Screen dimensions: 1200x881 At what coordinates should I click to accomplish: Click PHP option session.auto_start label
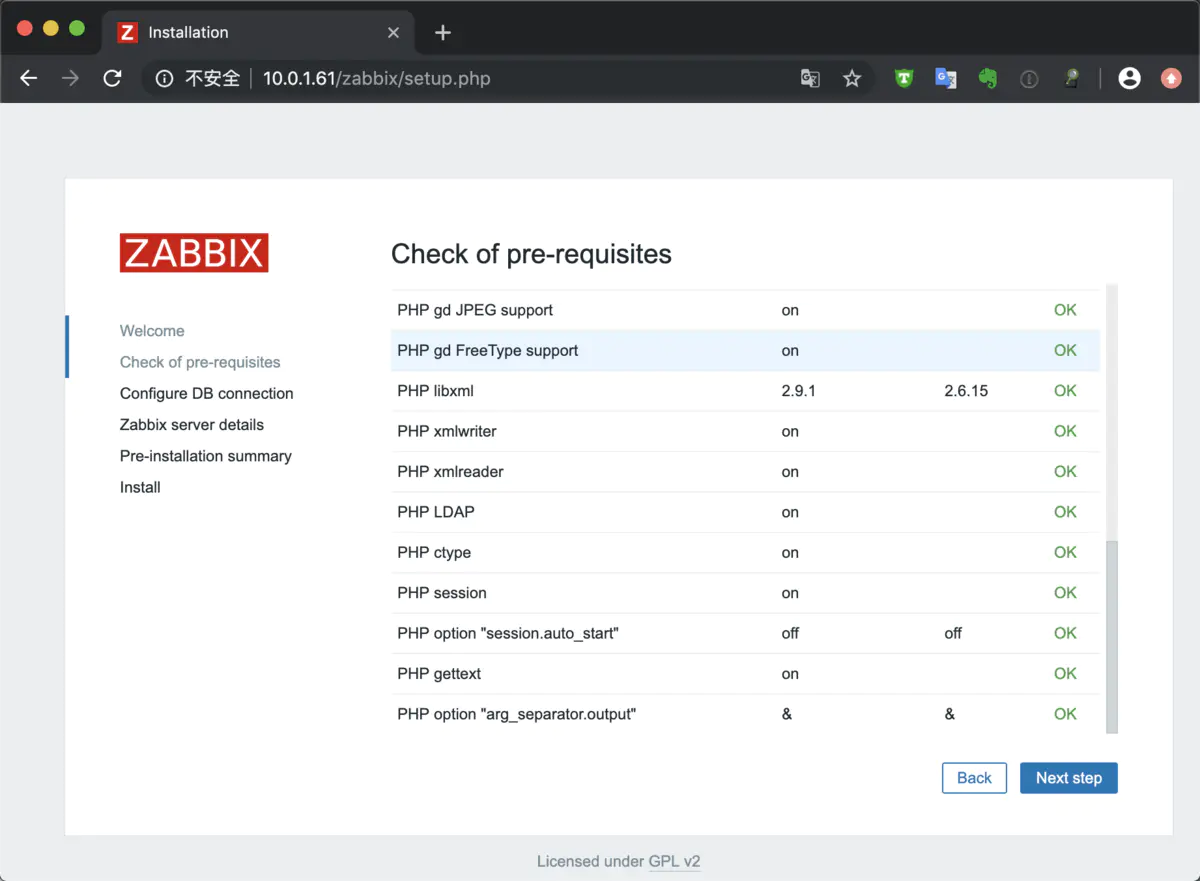coord(508,633)
